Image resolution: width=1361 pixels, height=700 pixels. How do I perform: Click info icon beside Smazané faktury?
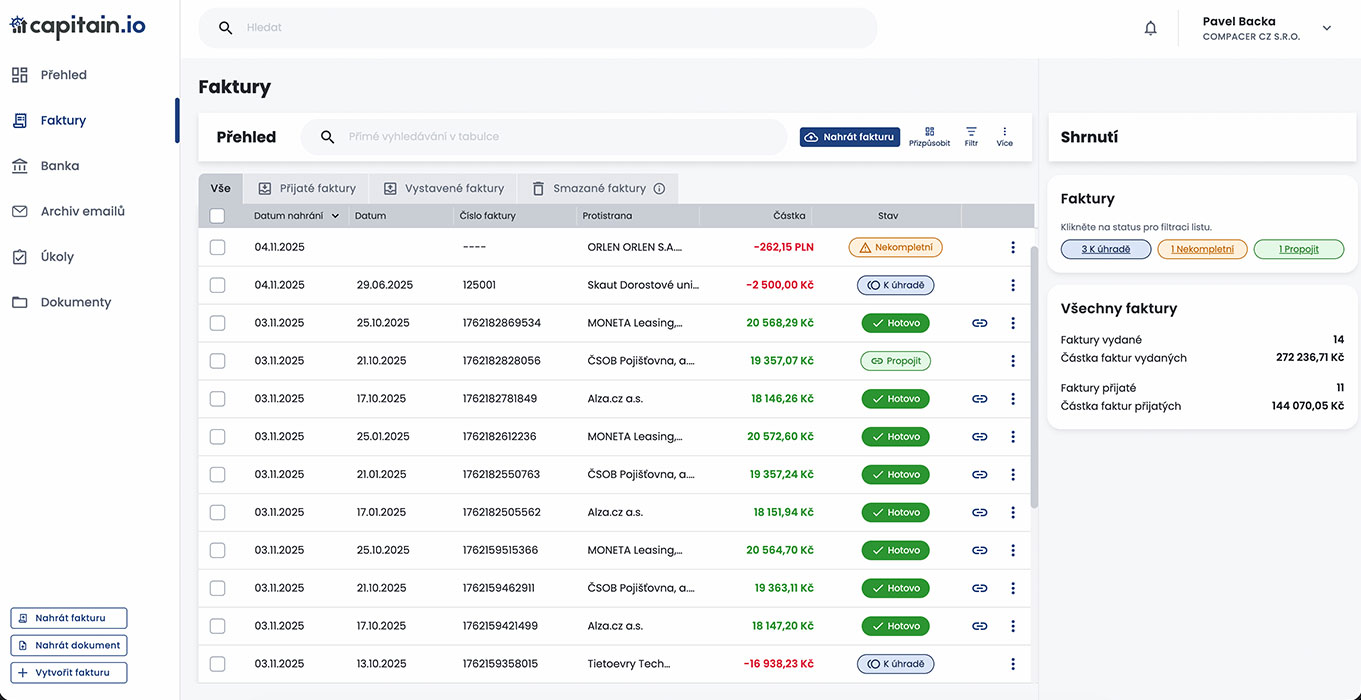(x=659, y=188)
